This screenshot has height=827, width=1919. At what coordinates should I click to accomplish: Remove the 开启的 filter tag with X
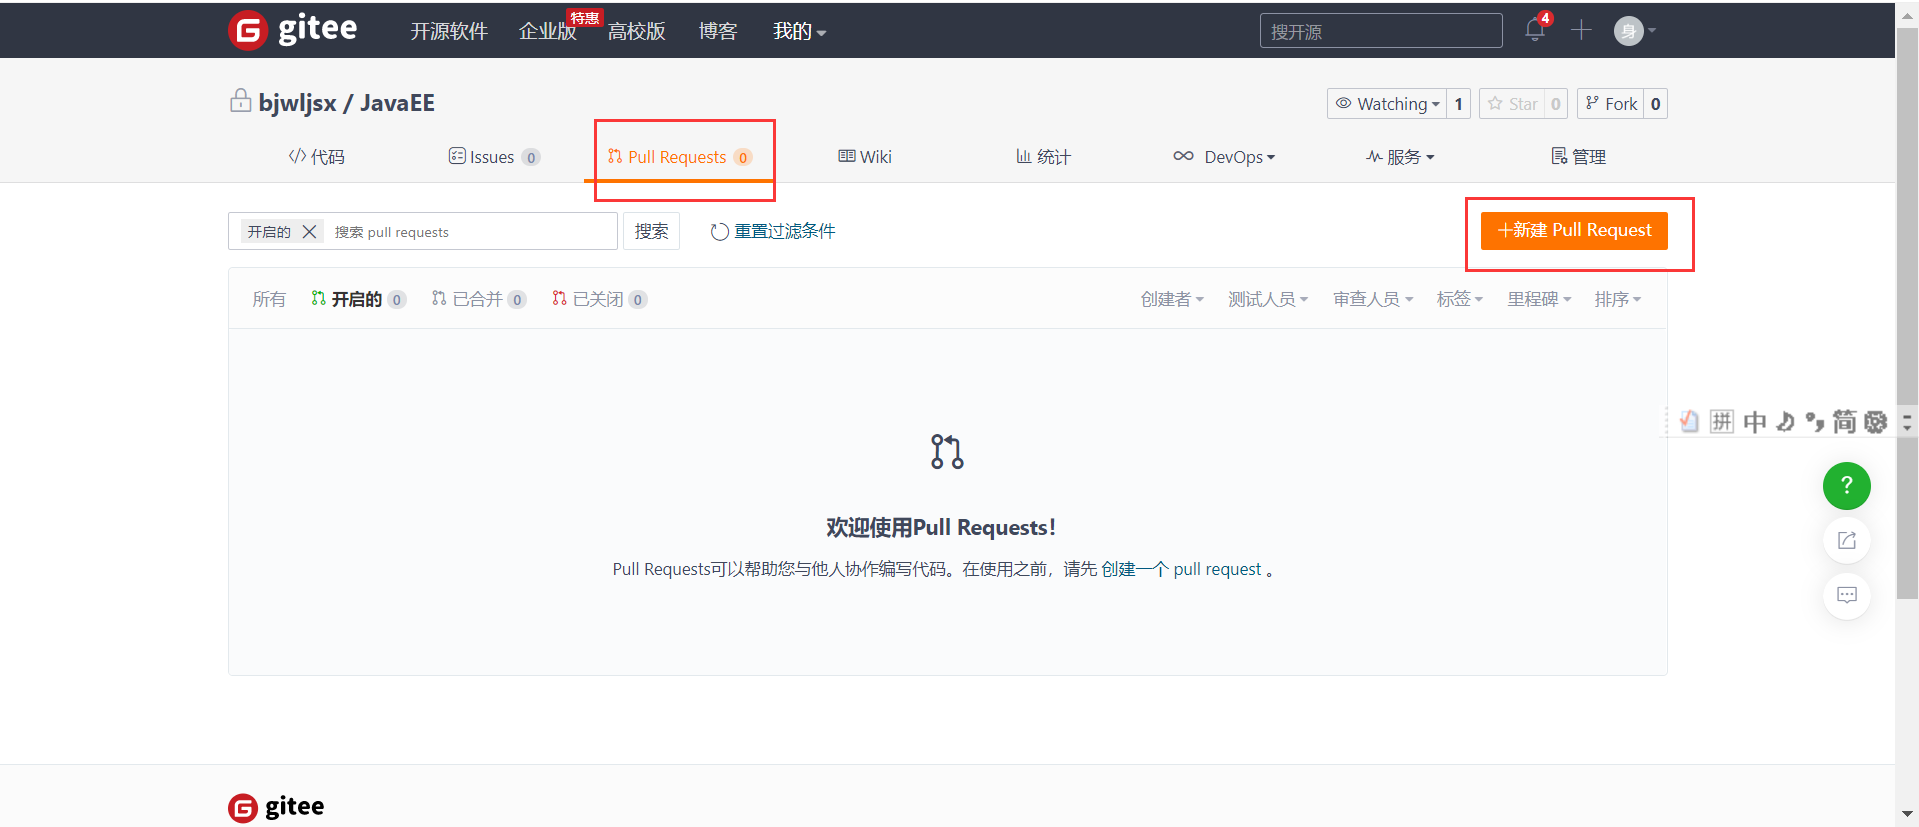point(309,232)
